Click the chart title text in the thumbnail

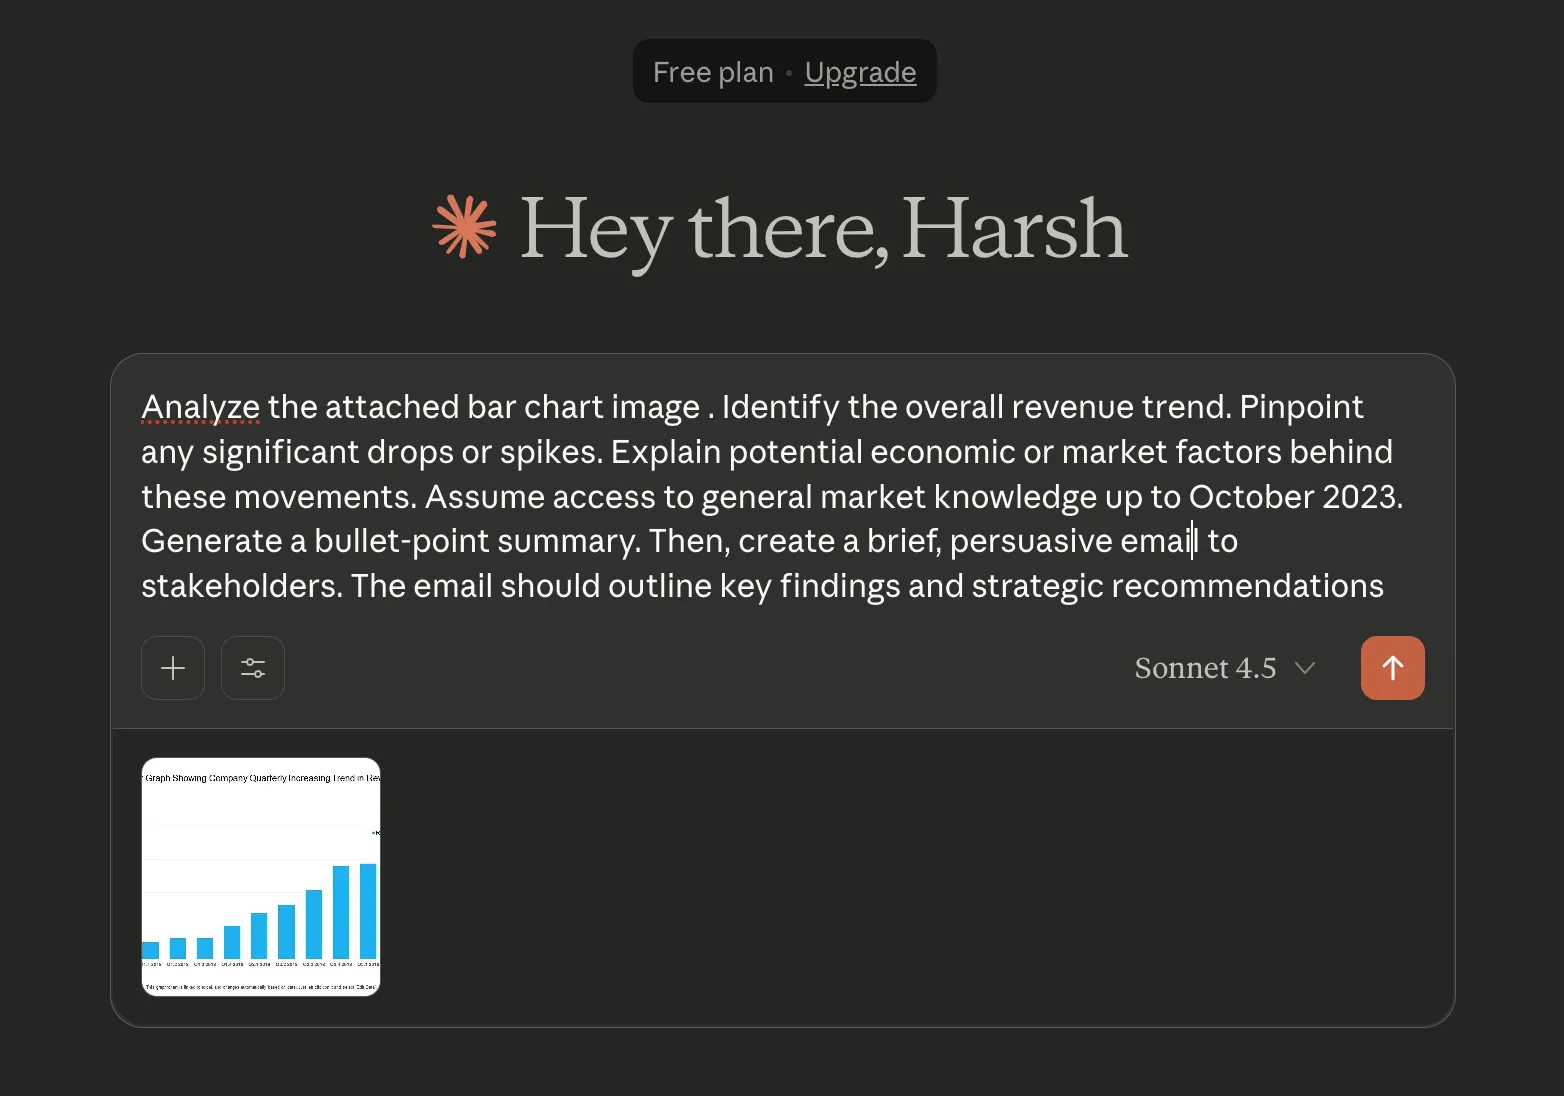pyautogui.click(x=261, y=778)
